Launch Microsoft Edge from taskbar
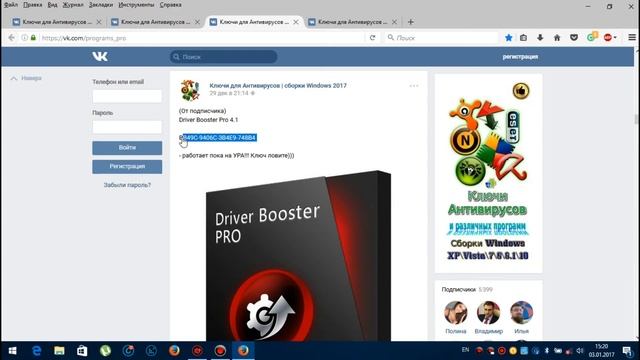 [x=36, y=351]
